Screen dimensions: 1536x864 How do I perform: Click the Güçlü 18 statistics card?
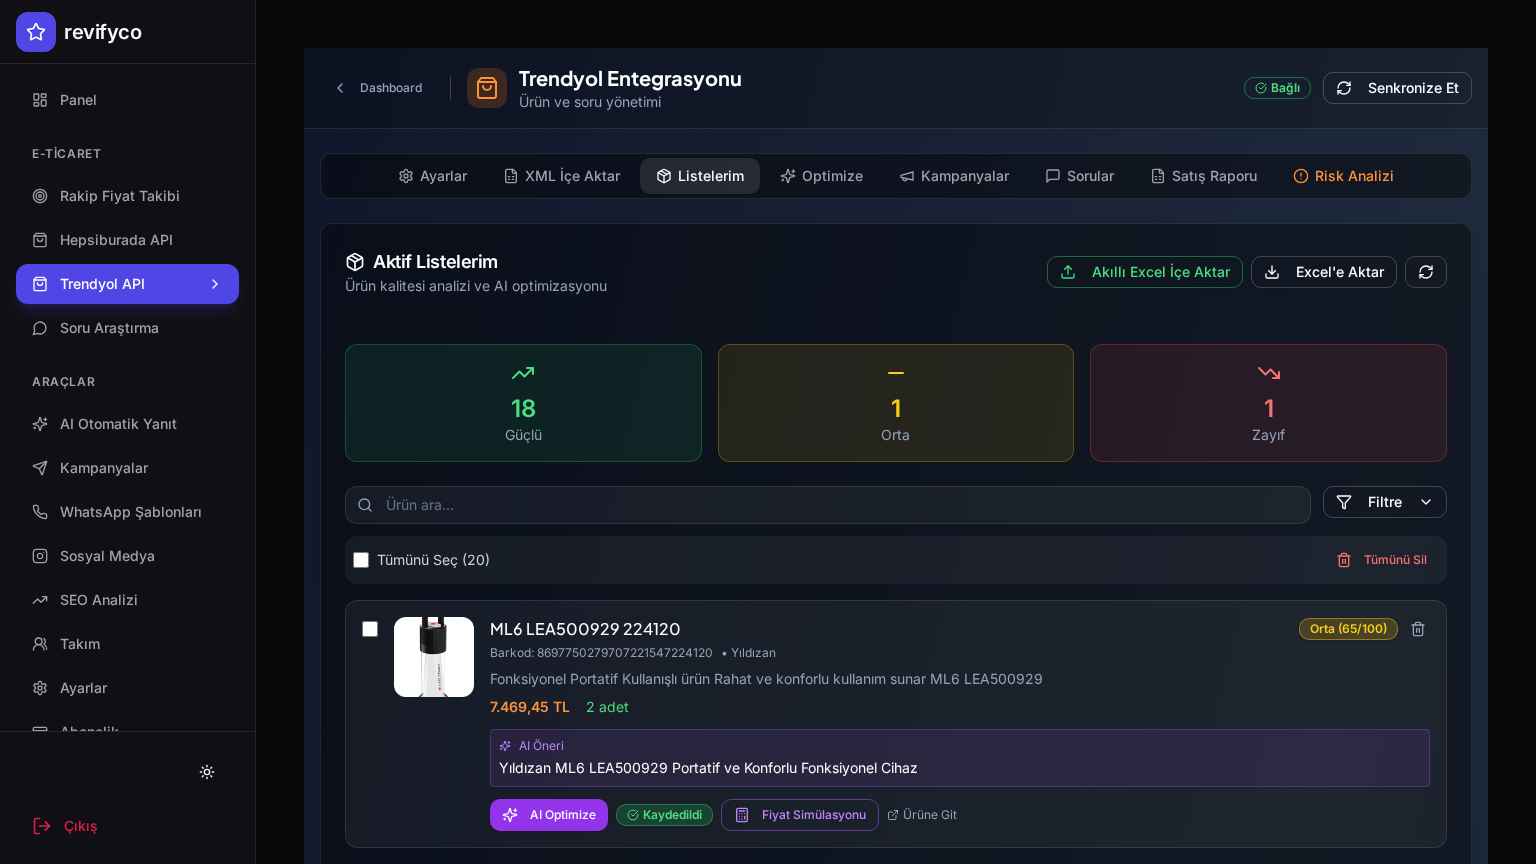point(523,403)
